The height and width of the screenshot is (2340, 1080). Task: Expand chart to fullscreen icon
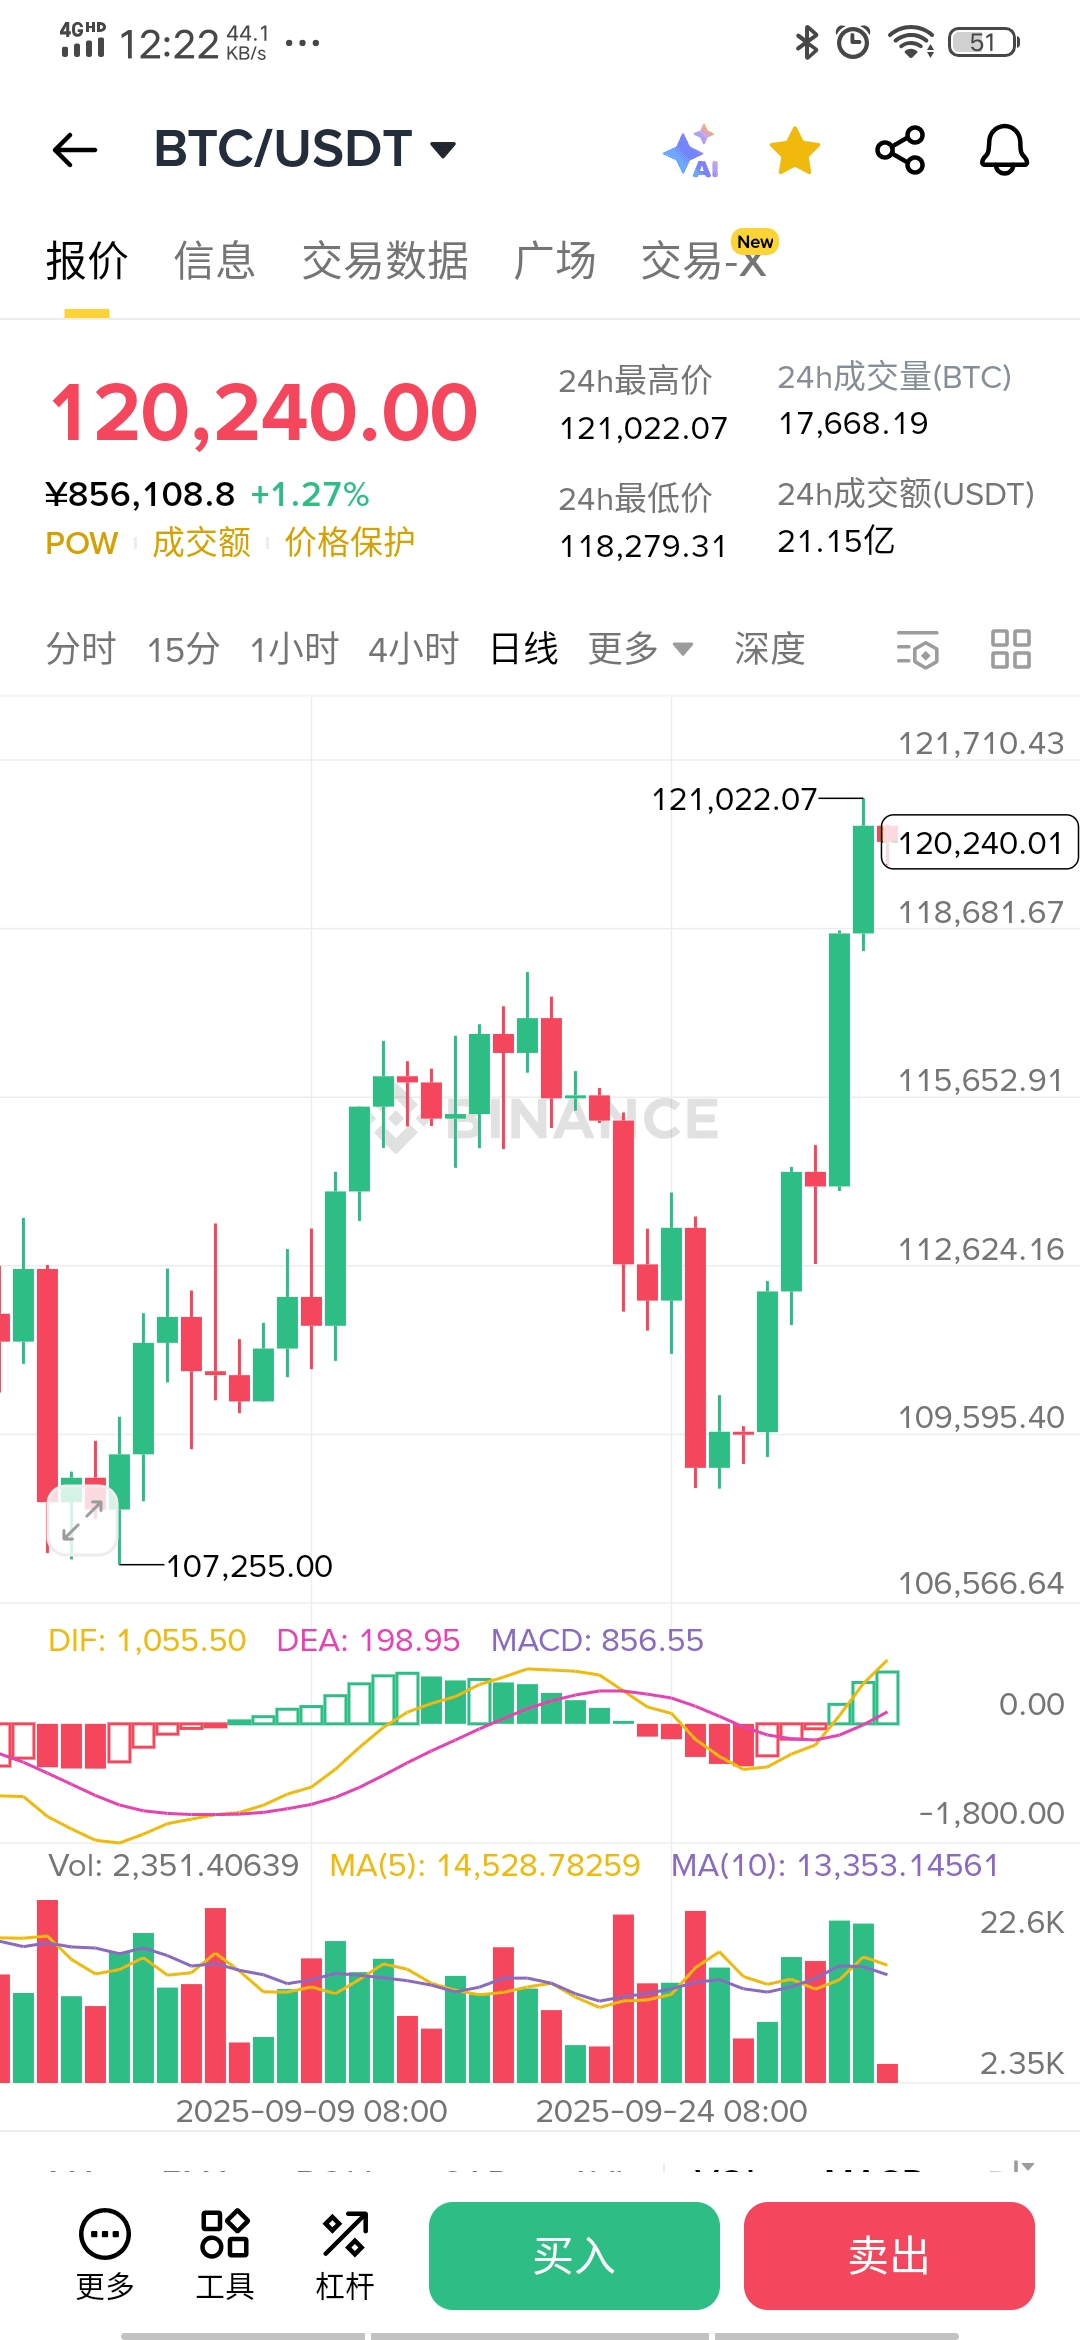pyautogui.click(x=83, y=1520)
